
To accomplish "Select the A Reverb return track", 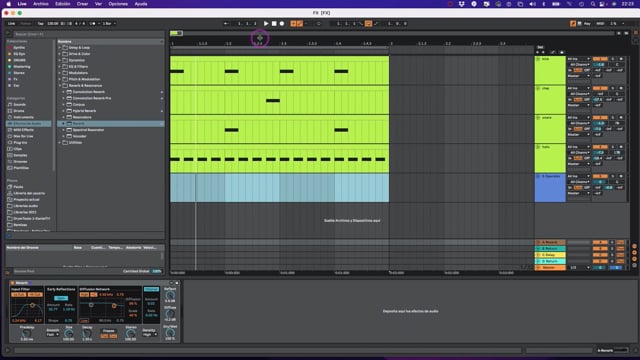I will (550, 242).
